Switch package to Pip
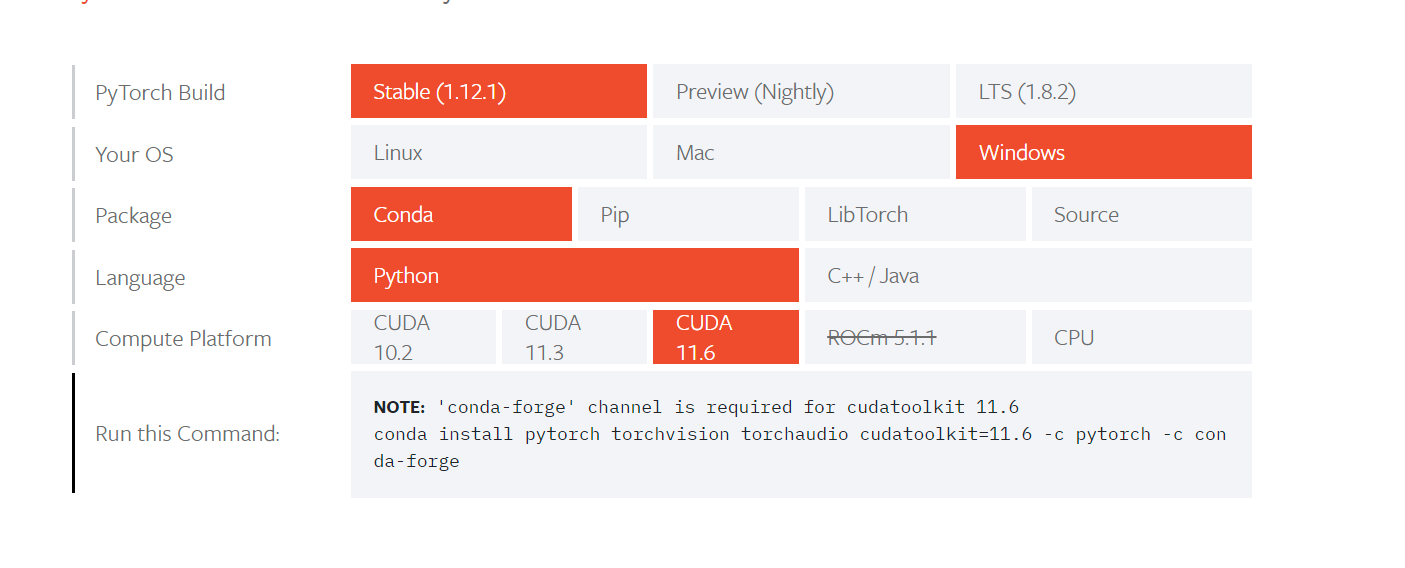 (688, 214)
